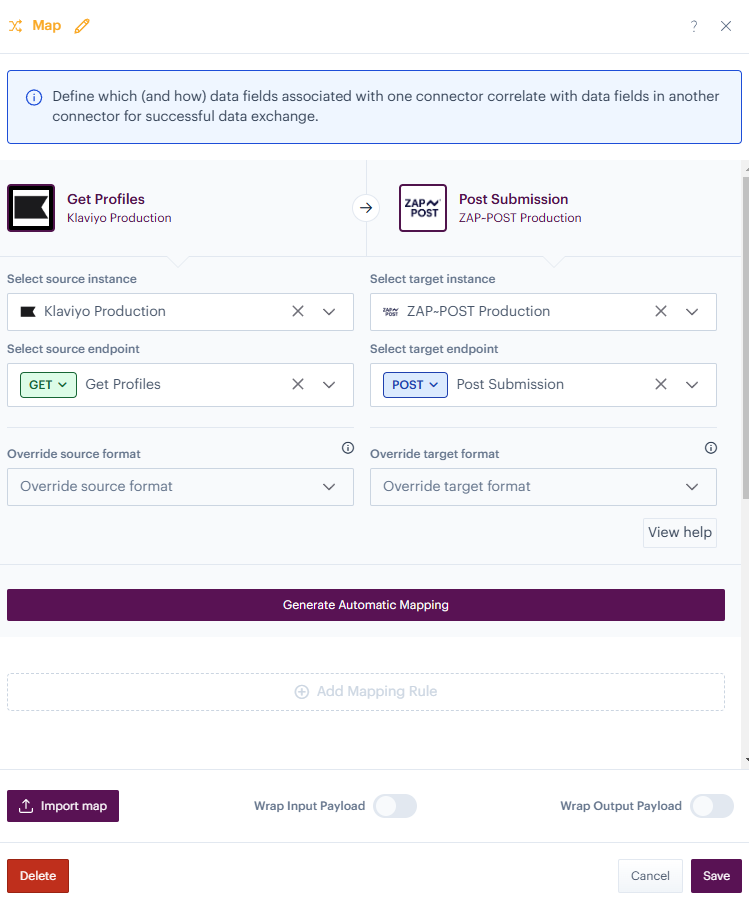The width and height of the screenshot is (749, 899).
Task: Clear the Klaviyo Production source instance
Action: (298, 311)
